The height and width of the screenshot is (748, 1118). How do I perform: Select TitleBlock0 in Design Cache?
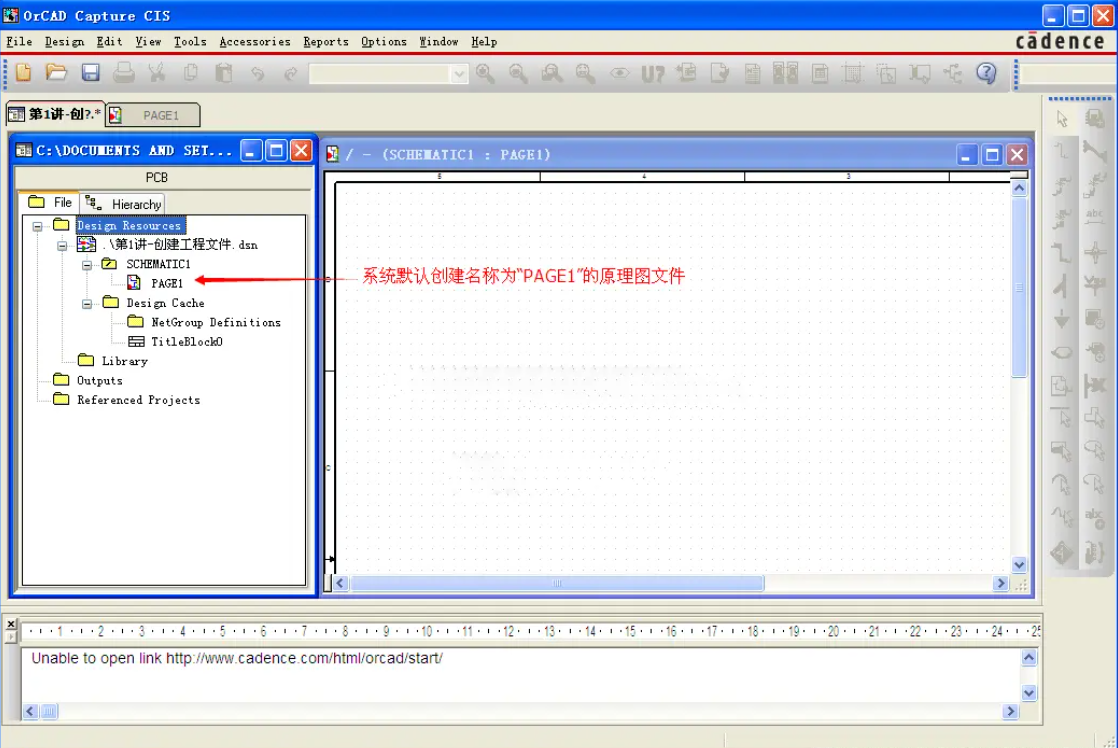click(187, 342)
